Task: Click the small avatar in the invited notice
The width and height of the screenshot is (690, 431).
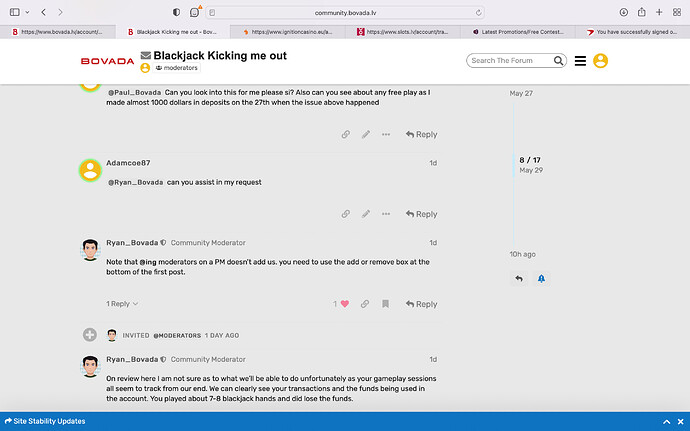Action: (112, 335)
